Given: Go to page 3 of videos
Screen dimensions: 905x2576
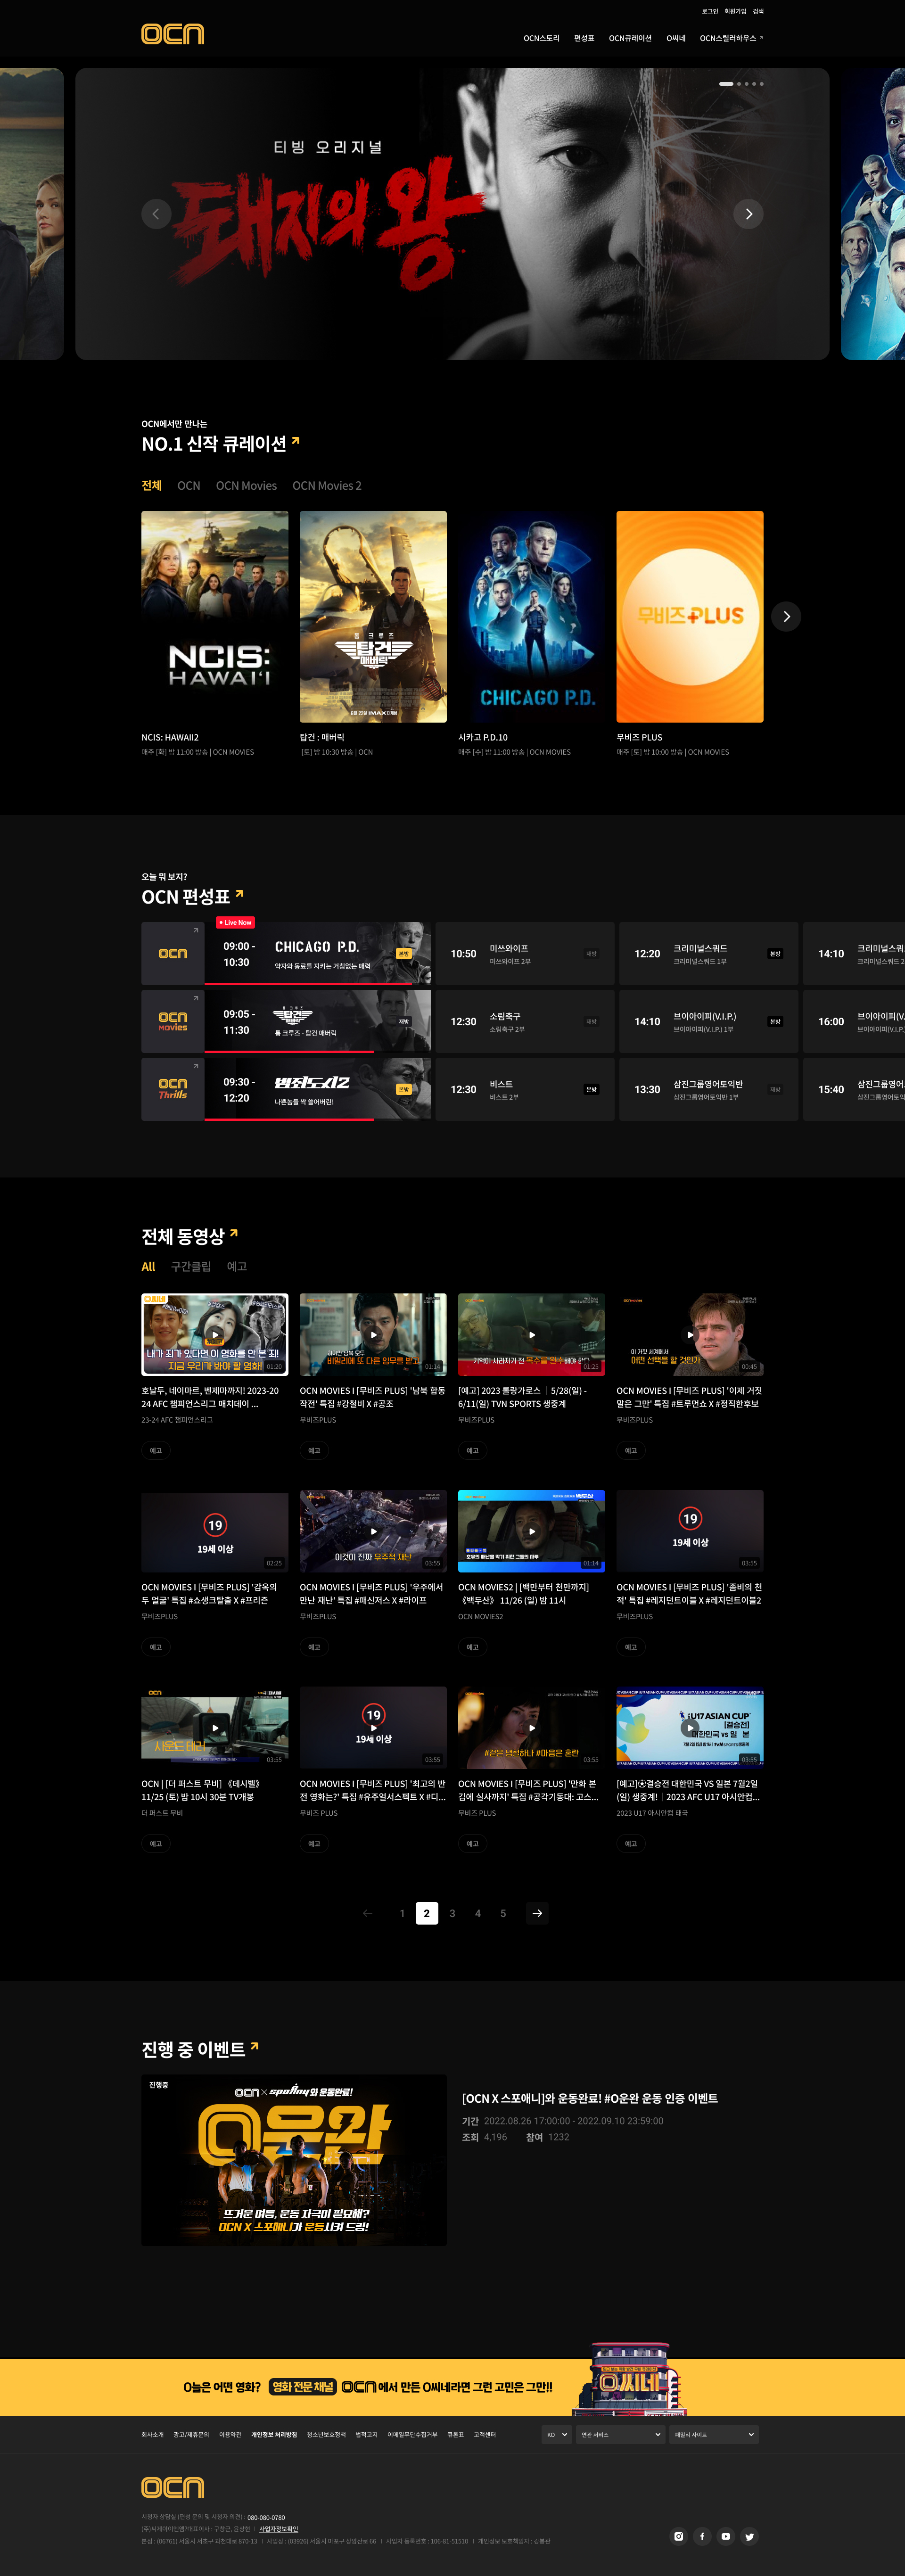Looking at the screenshot, I should coord(452,1912).
